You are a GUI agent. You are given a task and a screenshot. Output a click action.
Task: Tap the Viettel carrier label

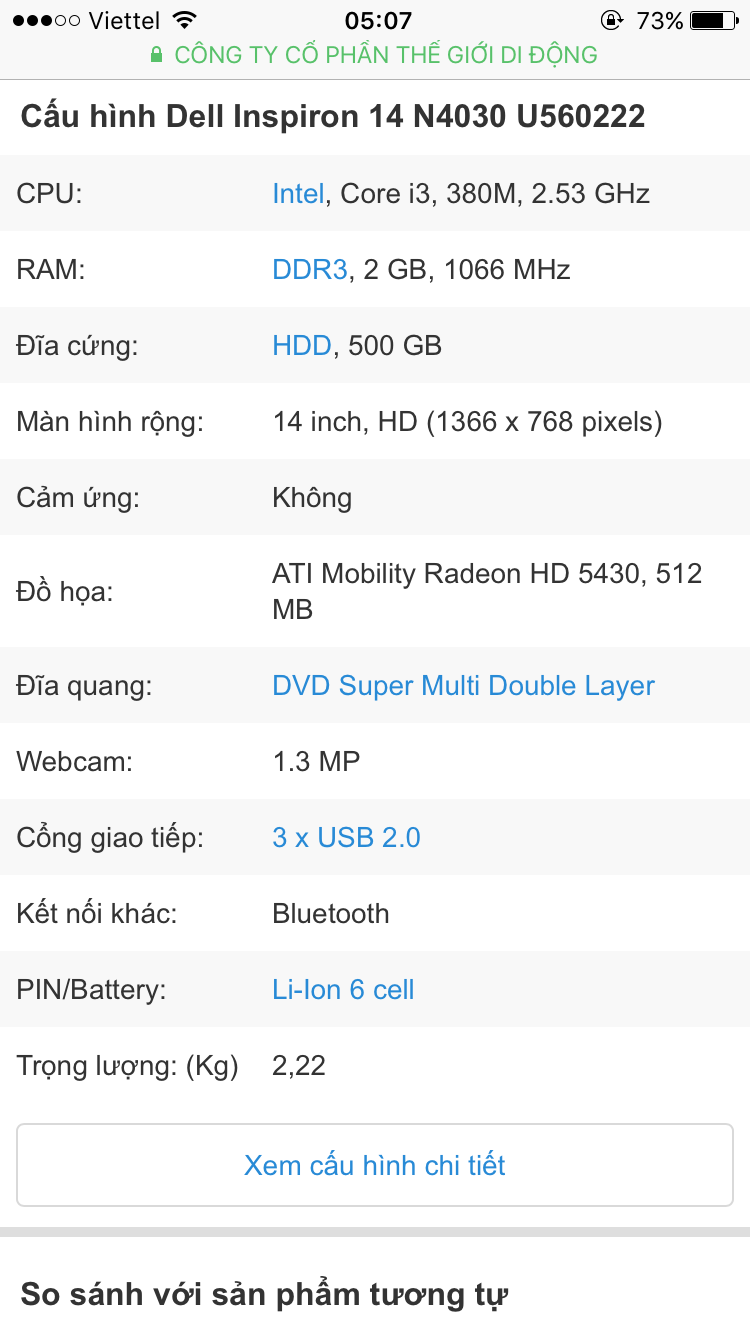(x=124, y=20)
